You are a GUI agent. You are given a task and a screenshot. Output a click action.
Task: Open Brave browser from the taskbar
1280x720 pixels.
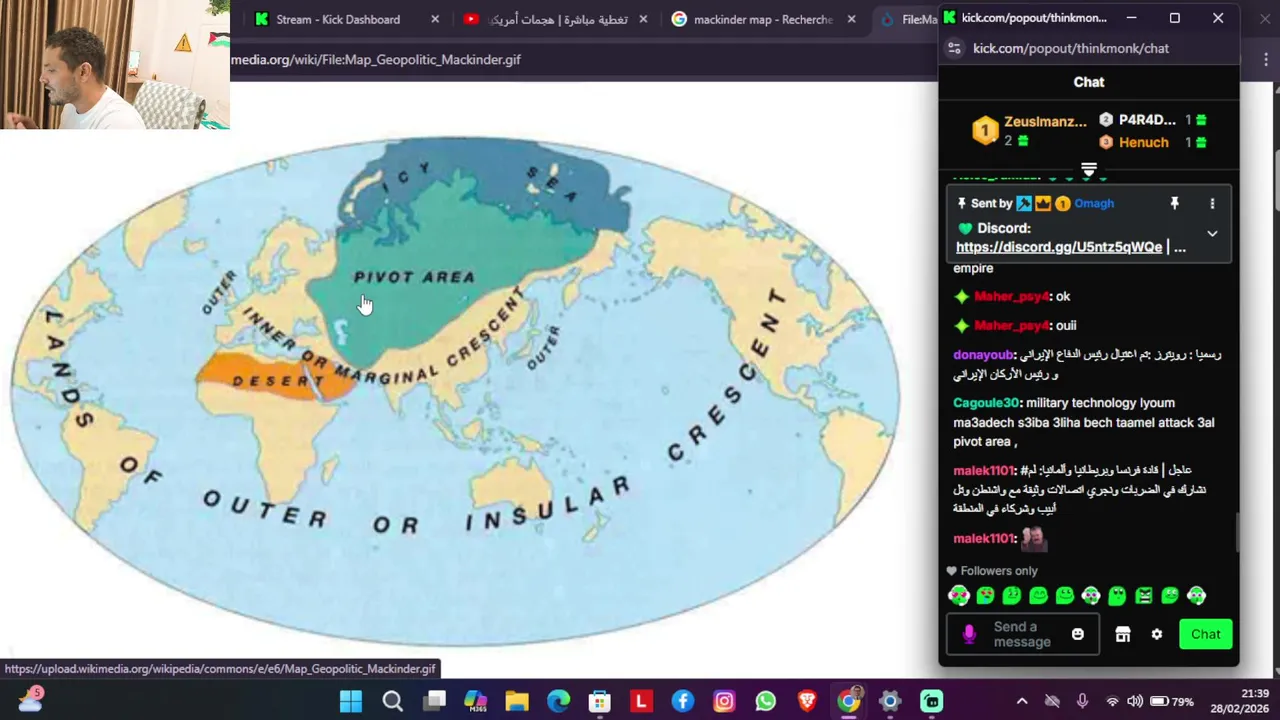click(807, 701)
